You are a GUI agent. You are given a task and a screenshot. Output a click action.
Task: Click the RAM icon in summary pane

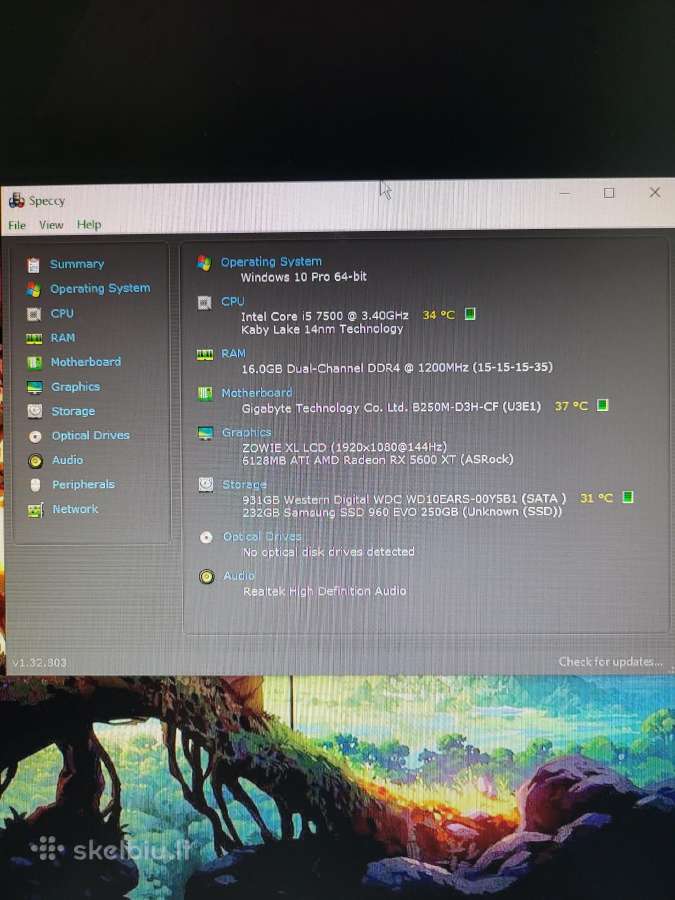(205, 355)
